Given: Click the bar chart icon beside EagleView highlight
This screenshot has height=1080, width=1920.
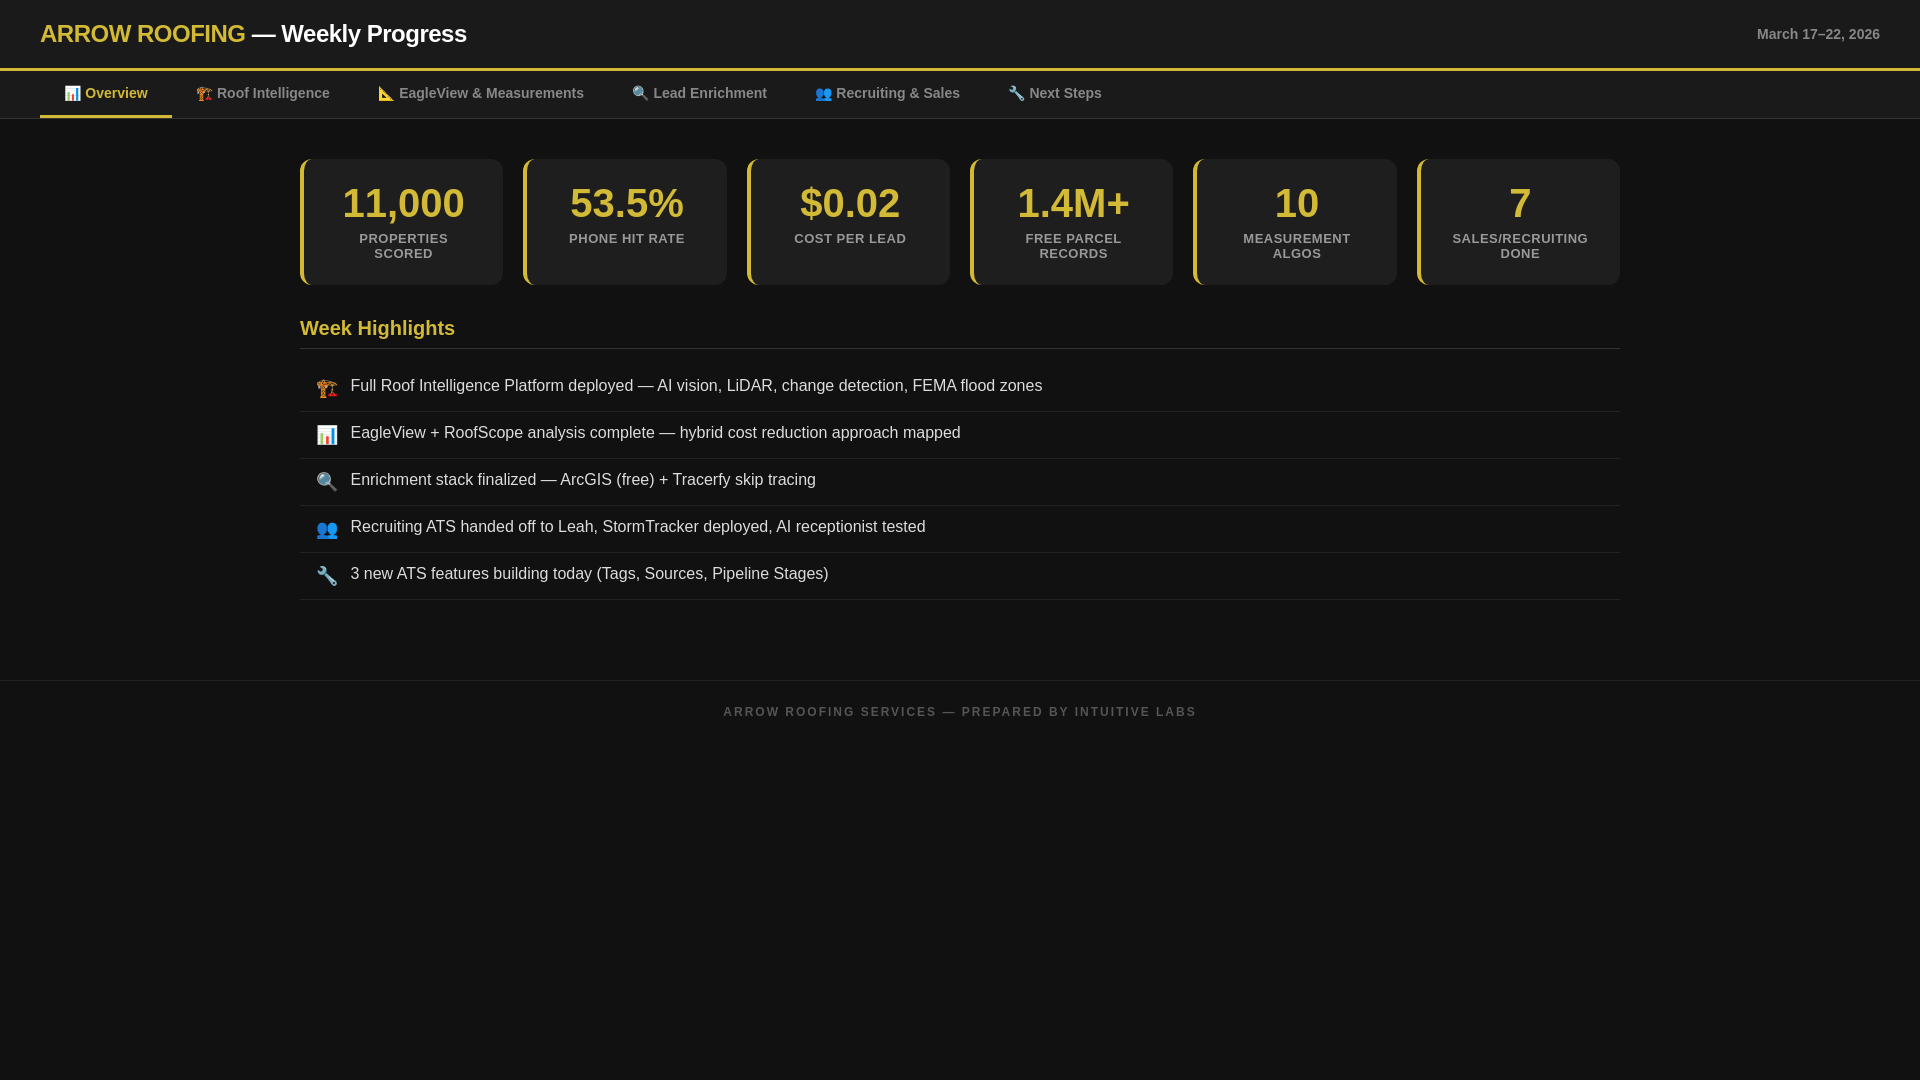Looking at the screenshot, I should click(327, 435).
